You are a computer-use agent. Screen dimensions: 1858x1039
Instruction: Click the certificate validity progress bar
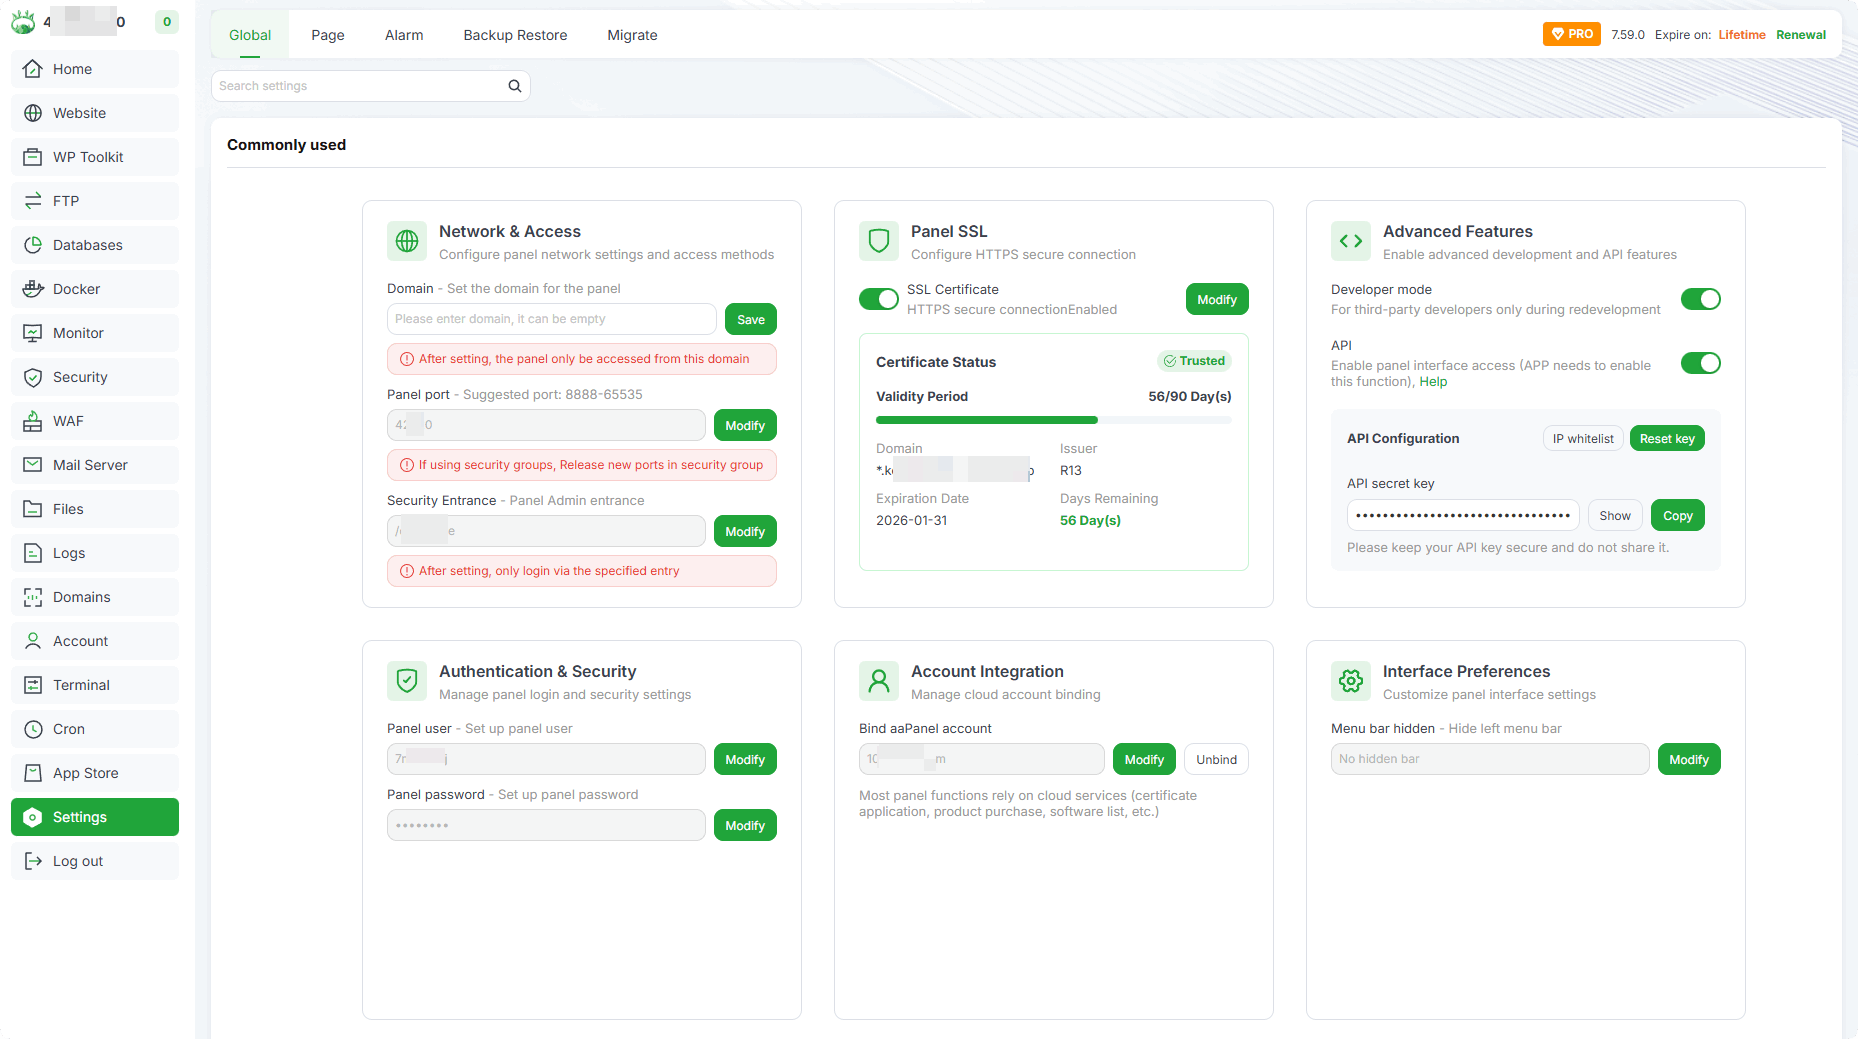1053,420
